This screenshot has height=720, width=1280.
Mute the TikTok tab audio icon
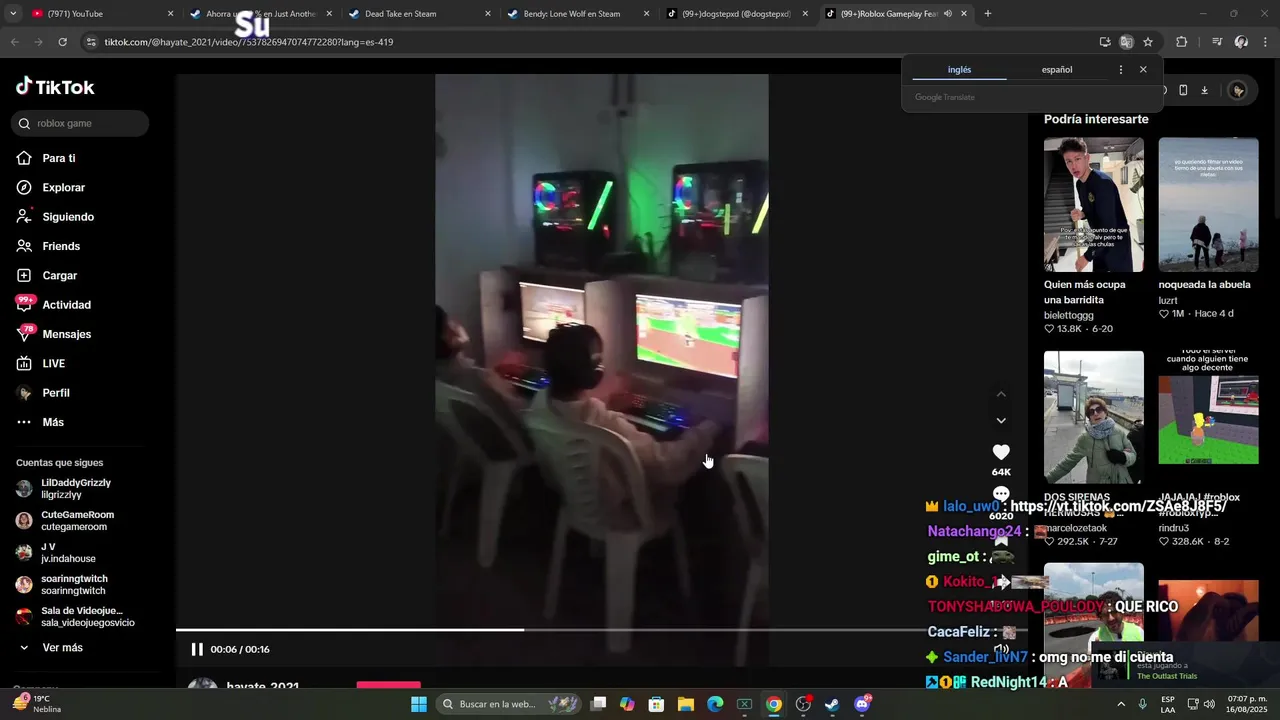(x=947, y=14)
